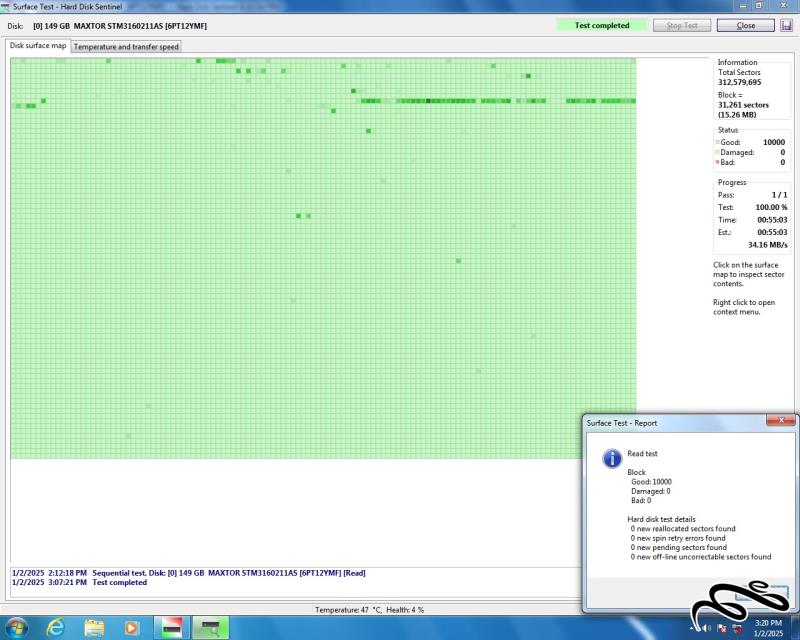Click the volume speaker tray icon

click(707, 628)
